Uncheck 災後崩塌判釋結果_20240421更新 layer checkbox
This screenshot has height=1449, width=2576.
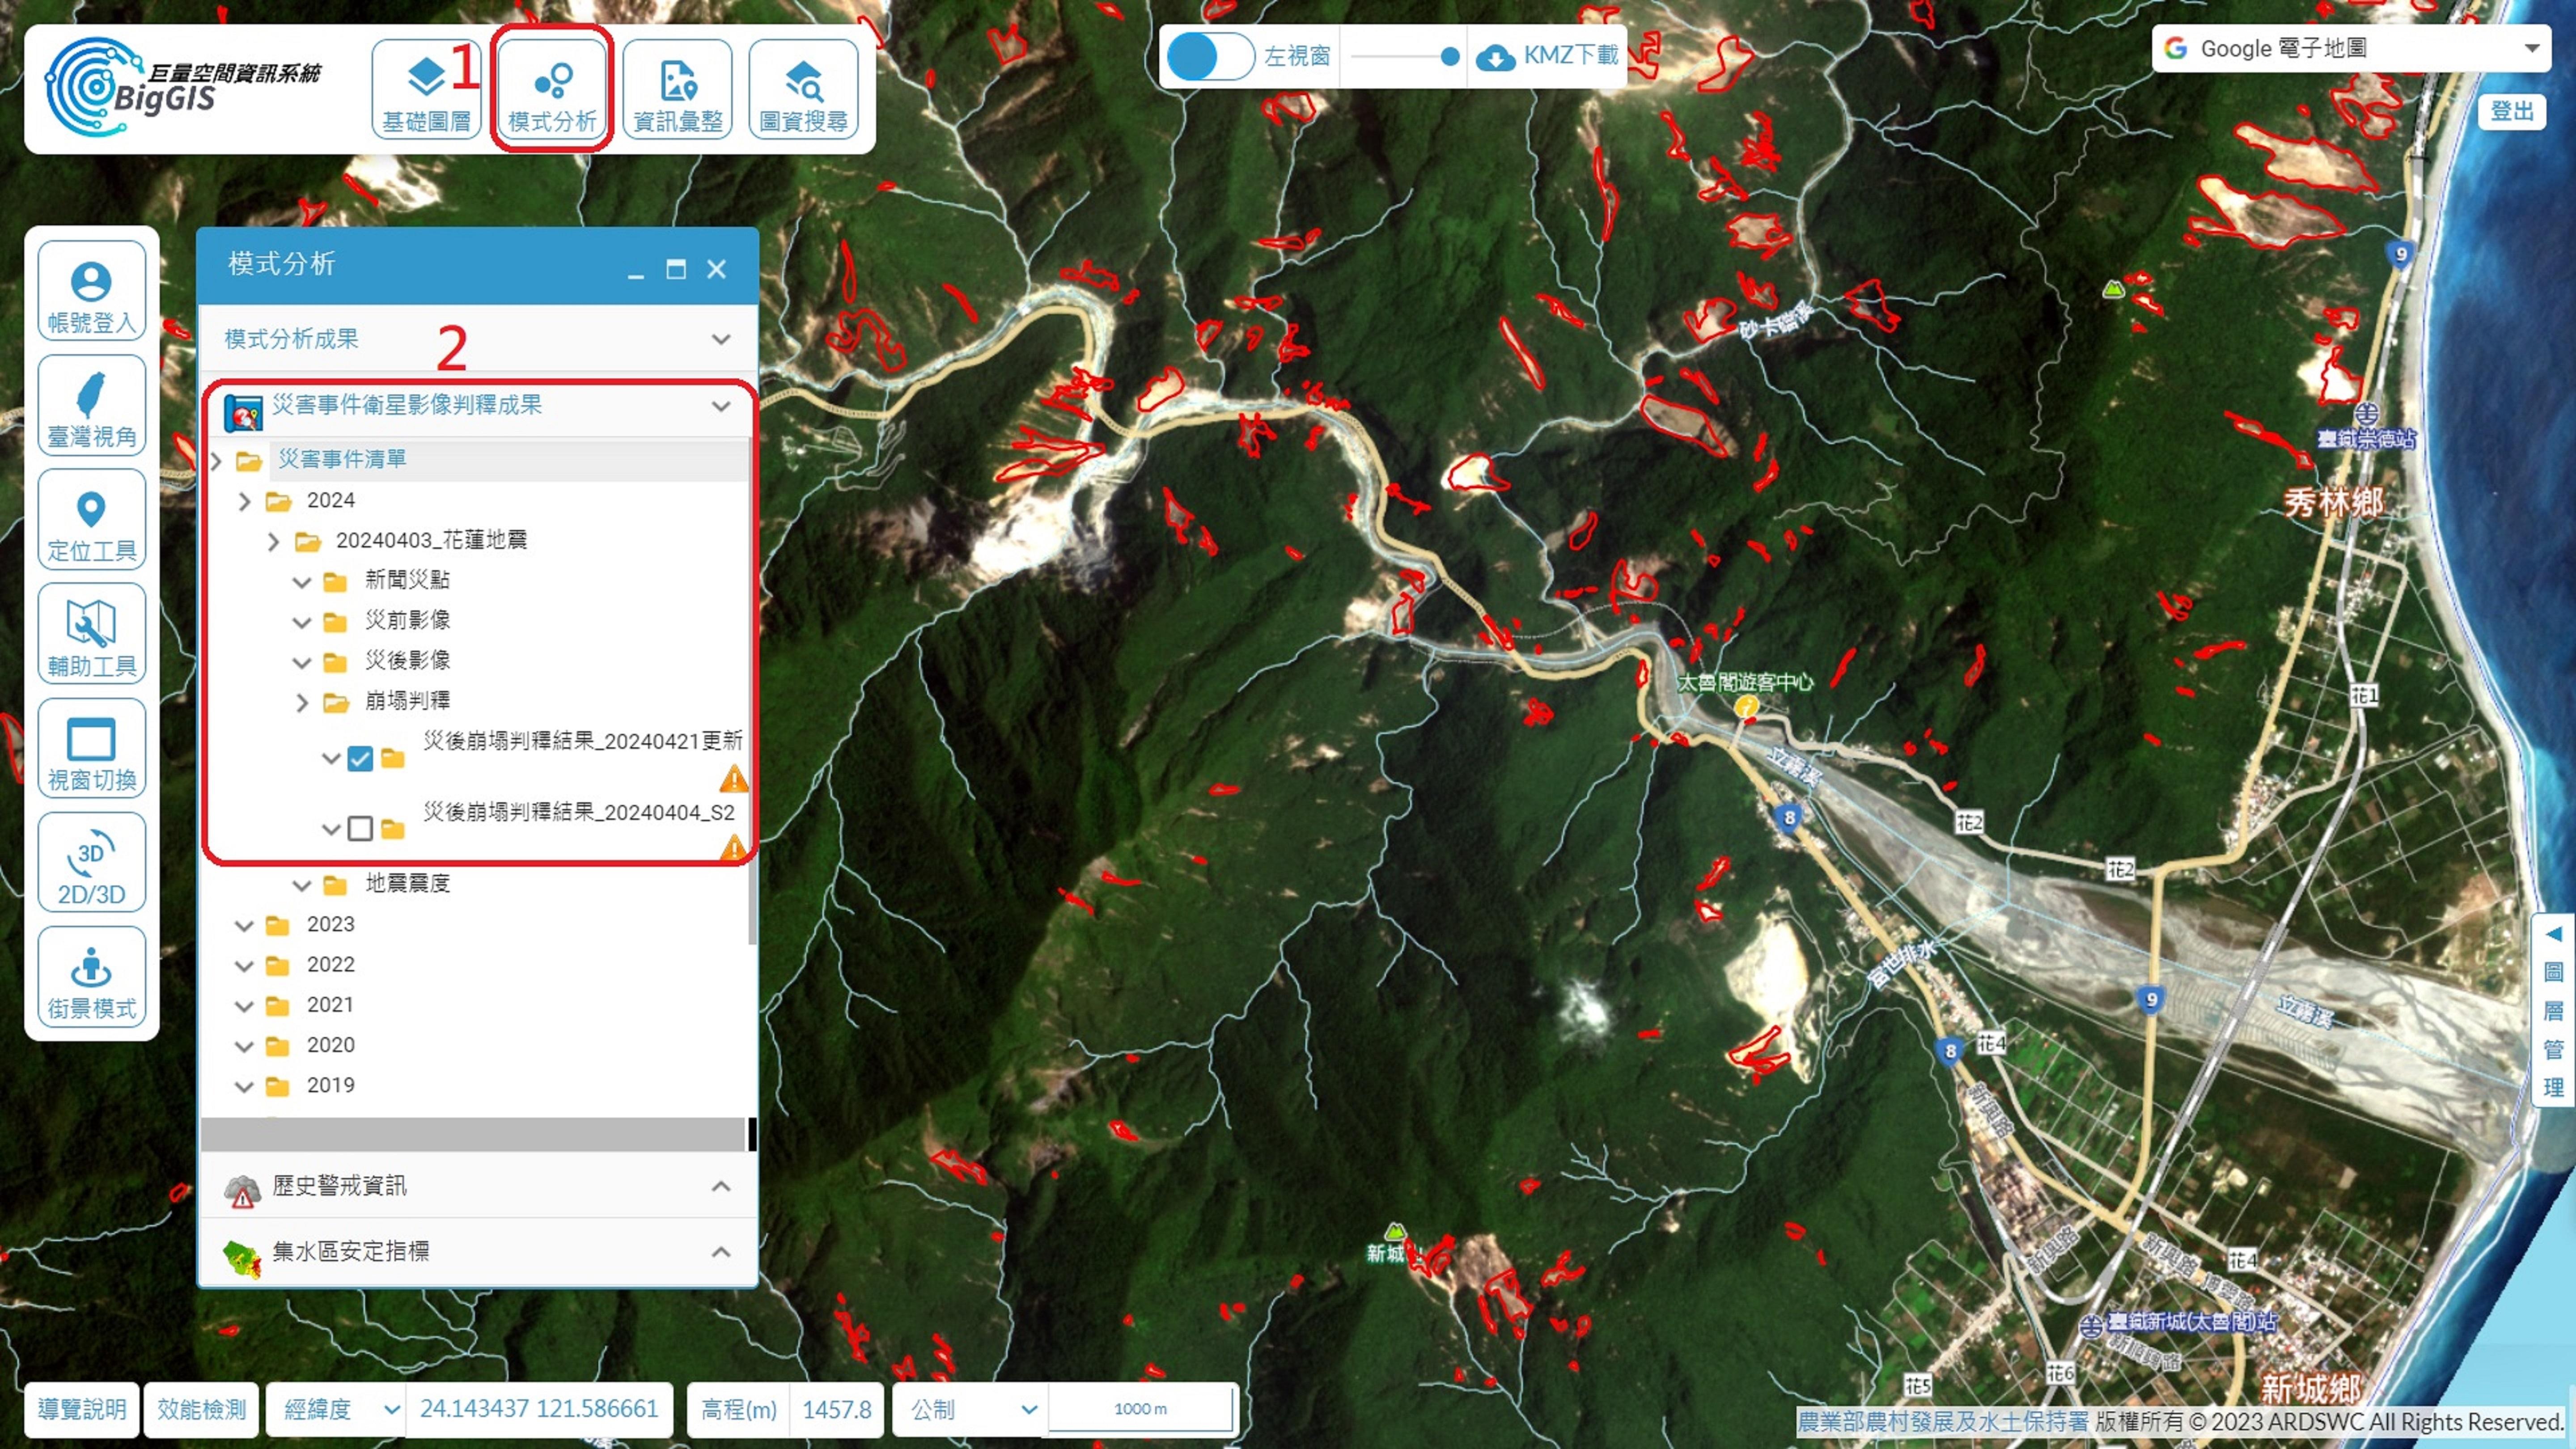point(360,759)
